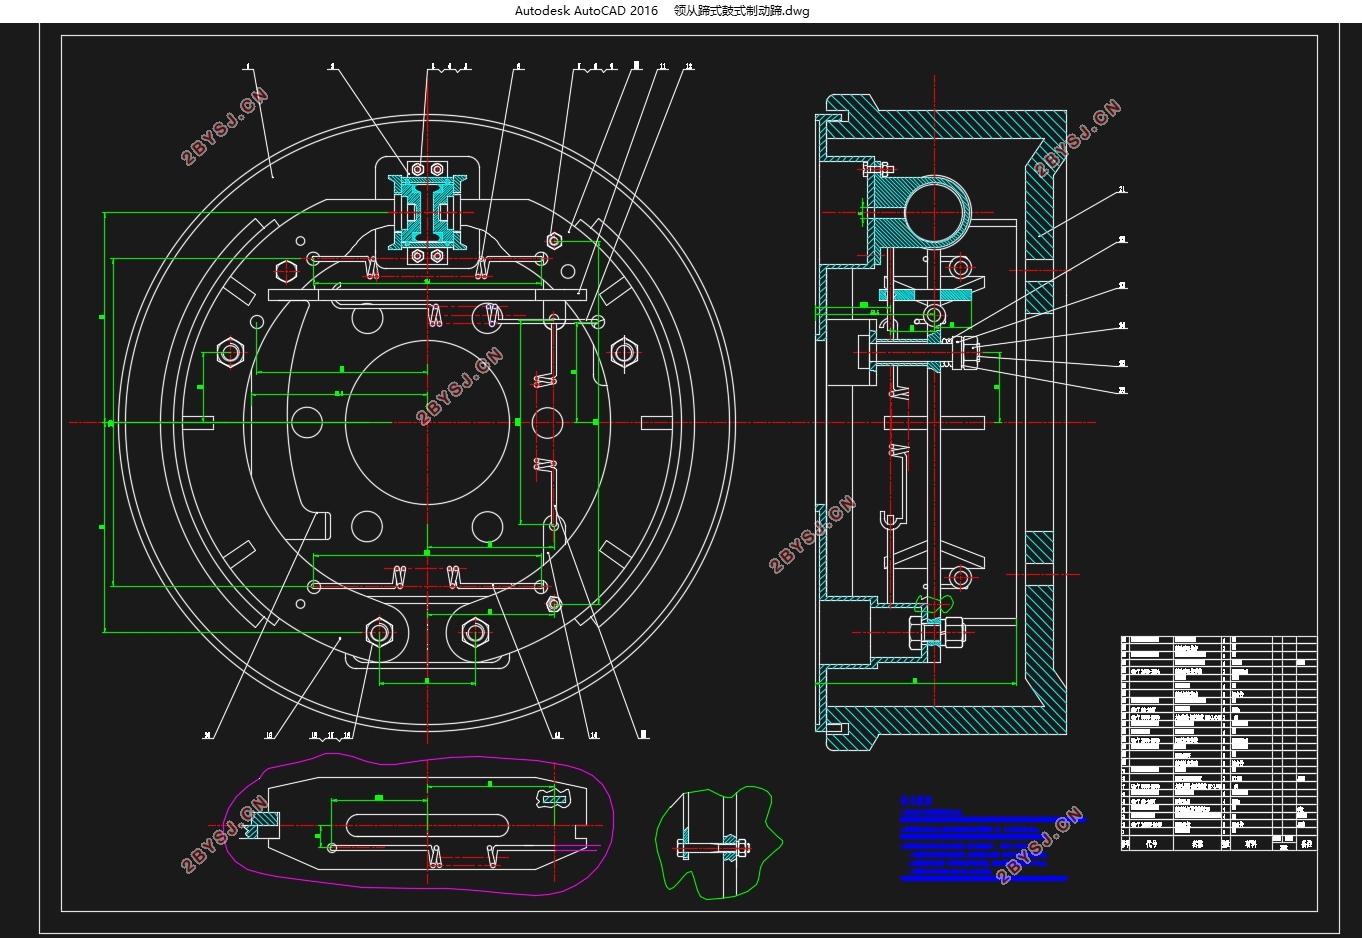Select leader label 11 above the front view
The image size is (1362, 938).
(x=662, y=67)
